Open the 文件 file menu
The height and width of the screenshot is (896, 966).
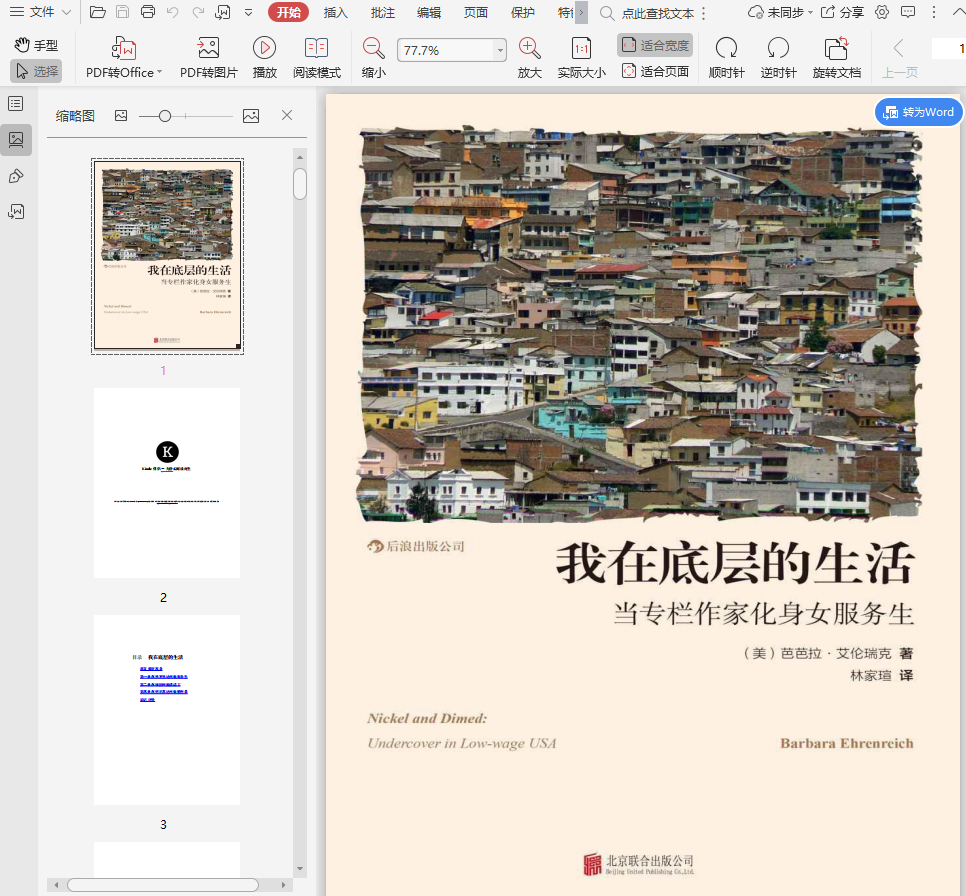pos(40,12)
